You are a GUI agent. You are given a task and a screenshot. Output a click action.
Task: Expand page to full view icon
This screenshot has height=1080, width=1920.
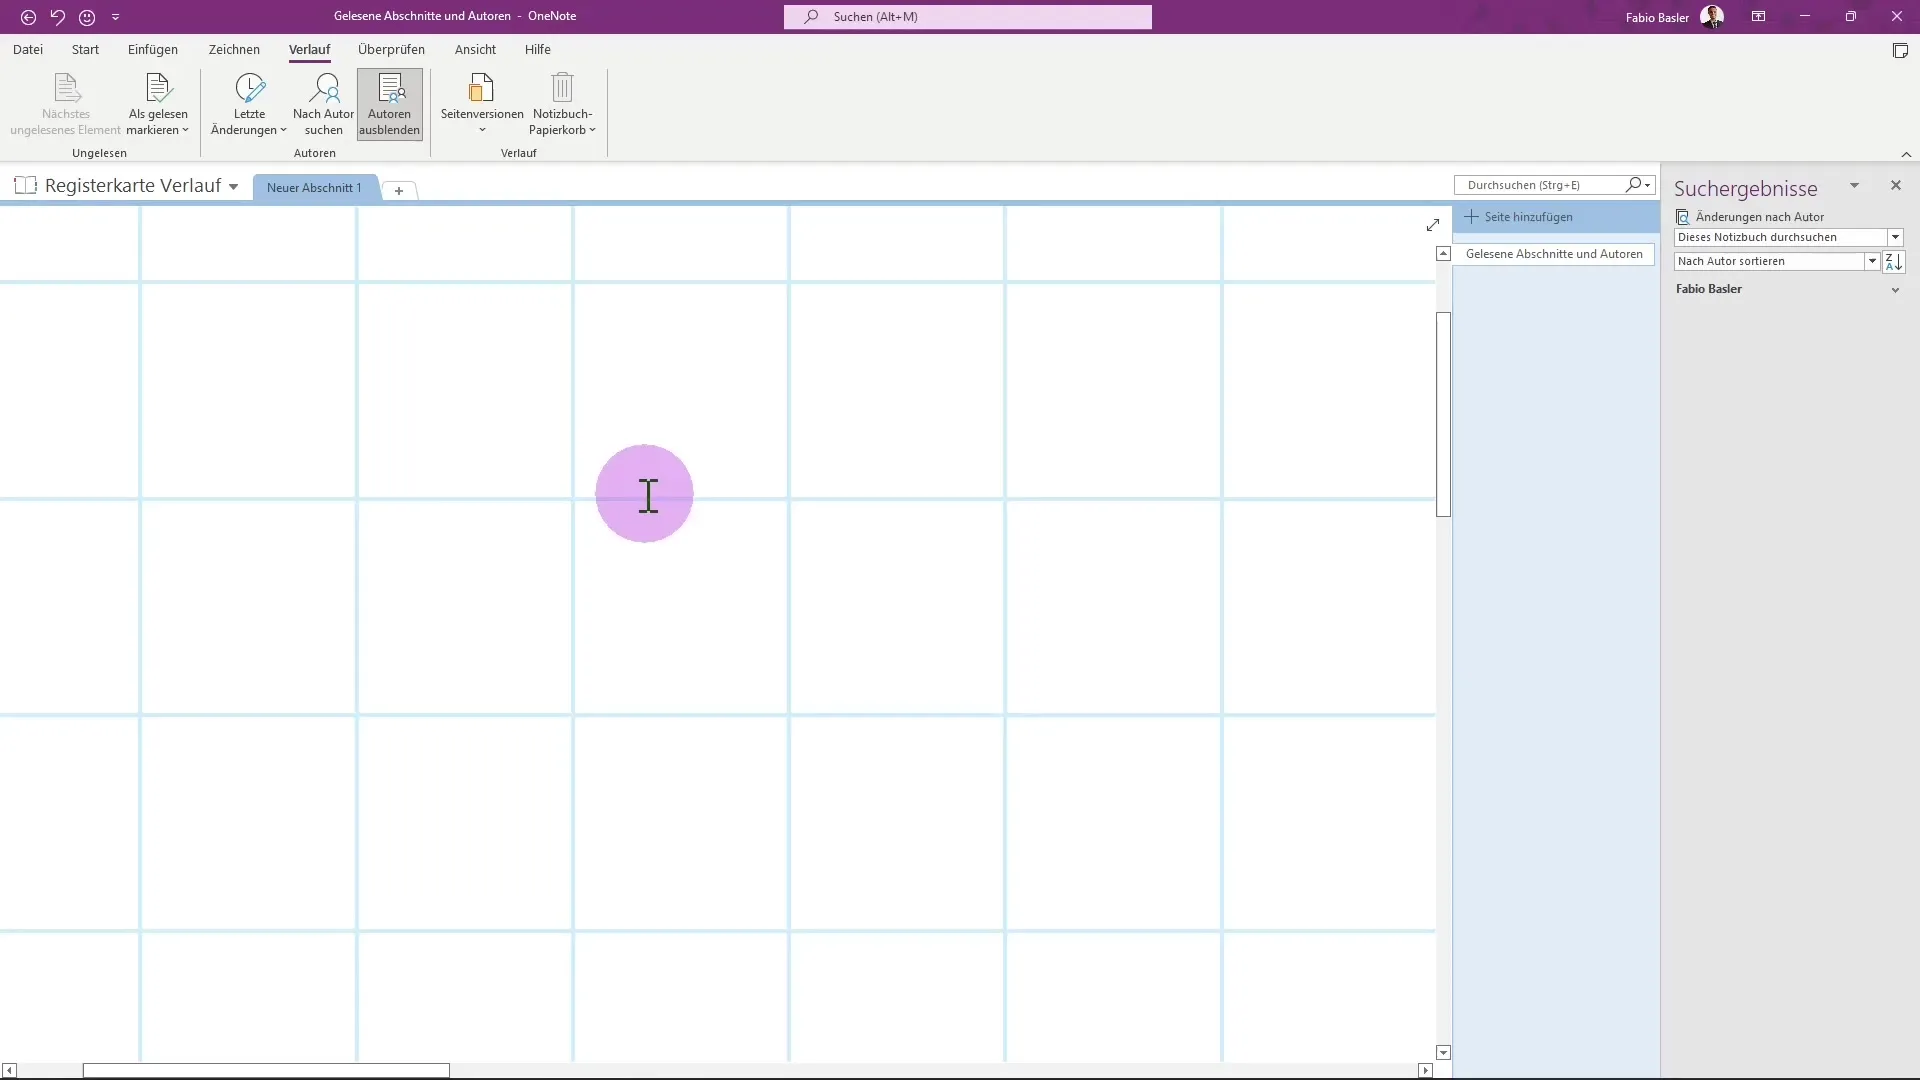tap(1432, 225)
